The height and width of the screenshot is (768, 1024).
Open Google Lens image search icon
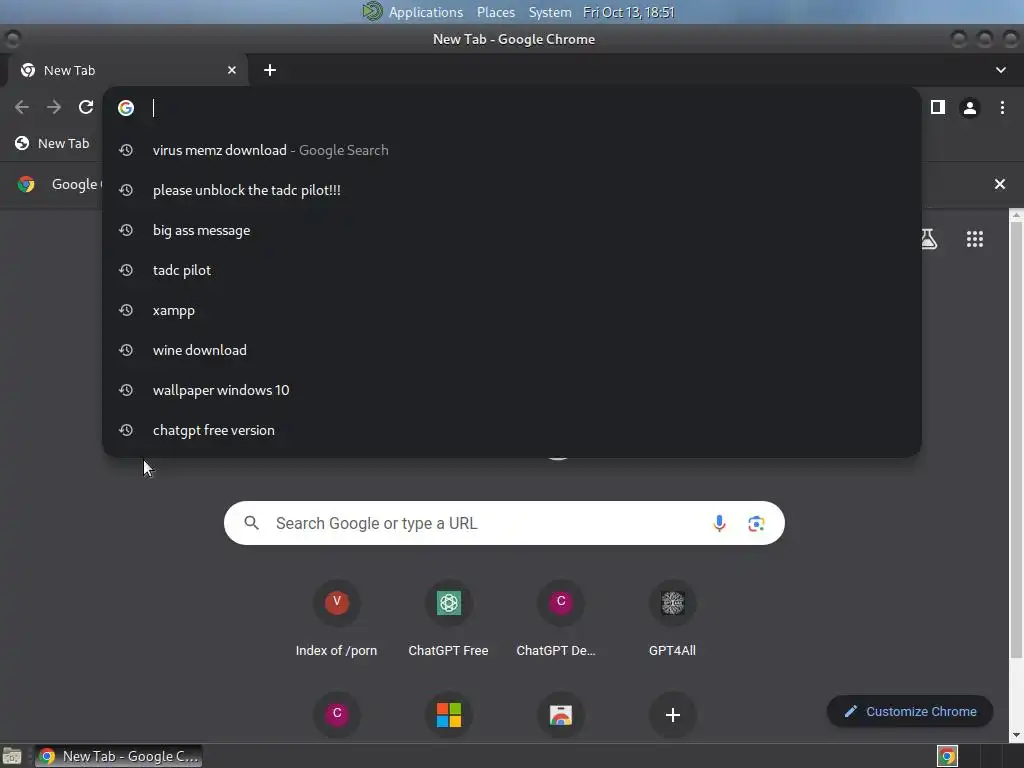[756, 523]
